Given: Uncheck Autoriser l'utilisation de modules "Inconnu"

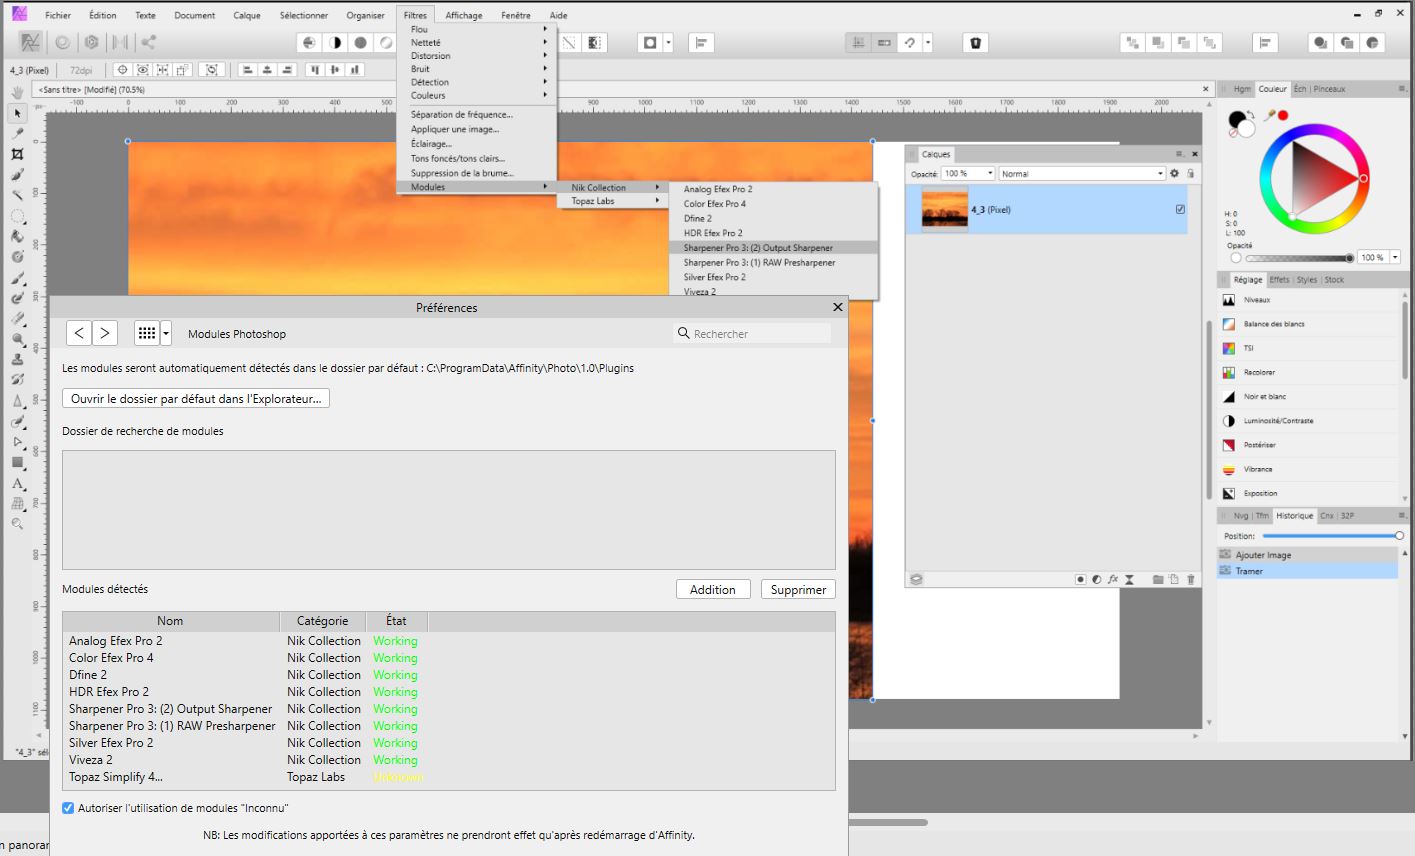Looking at the screenshot, I should click(x=68, y=807).
